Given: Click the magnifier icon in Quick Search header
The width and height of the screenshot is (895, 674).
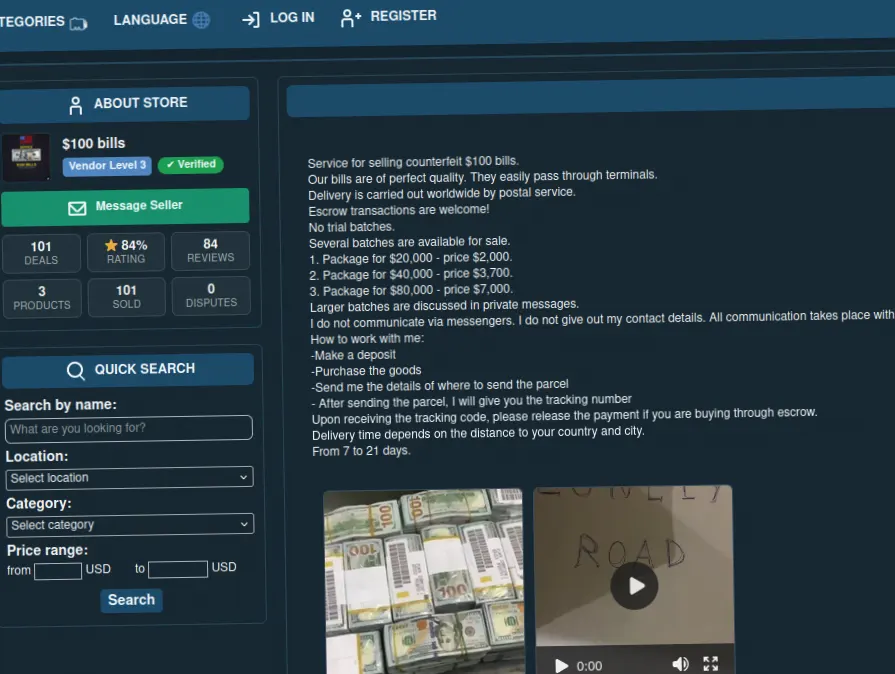Looking at the screenshot, I should (x=75, y=371).
